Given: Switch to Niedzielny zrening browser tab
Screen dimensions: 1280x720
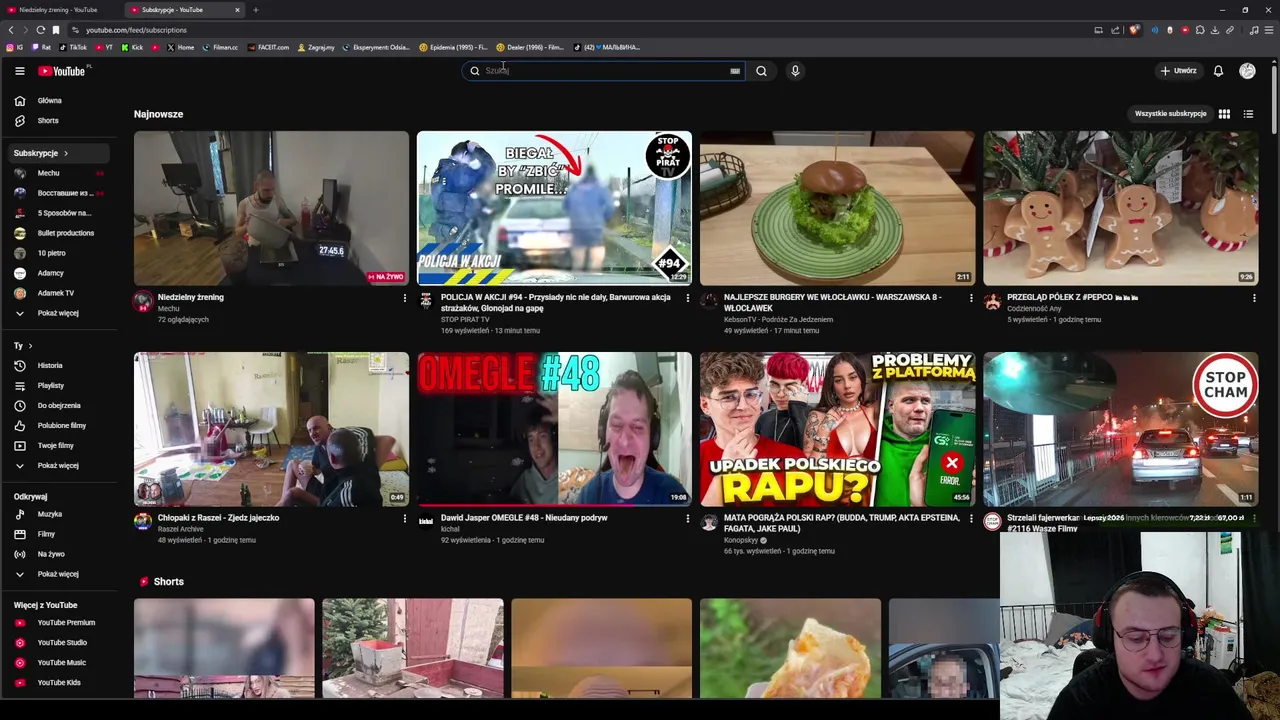Looking at the screenshot, I should point(63,10).
